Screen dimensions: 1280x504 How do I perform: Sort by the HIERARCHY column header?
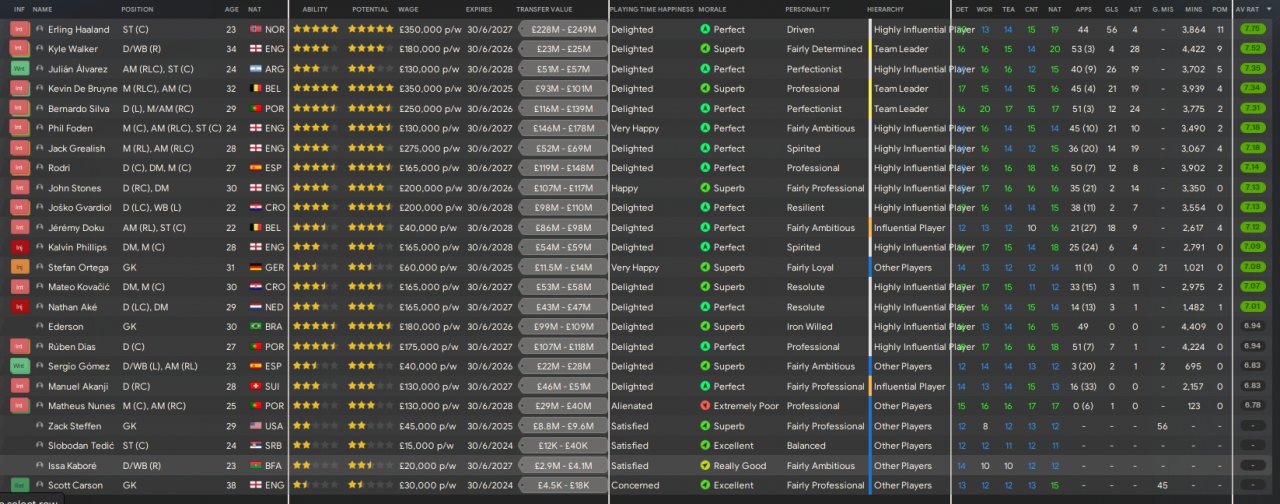click(x=886, y=9)
